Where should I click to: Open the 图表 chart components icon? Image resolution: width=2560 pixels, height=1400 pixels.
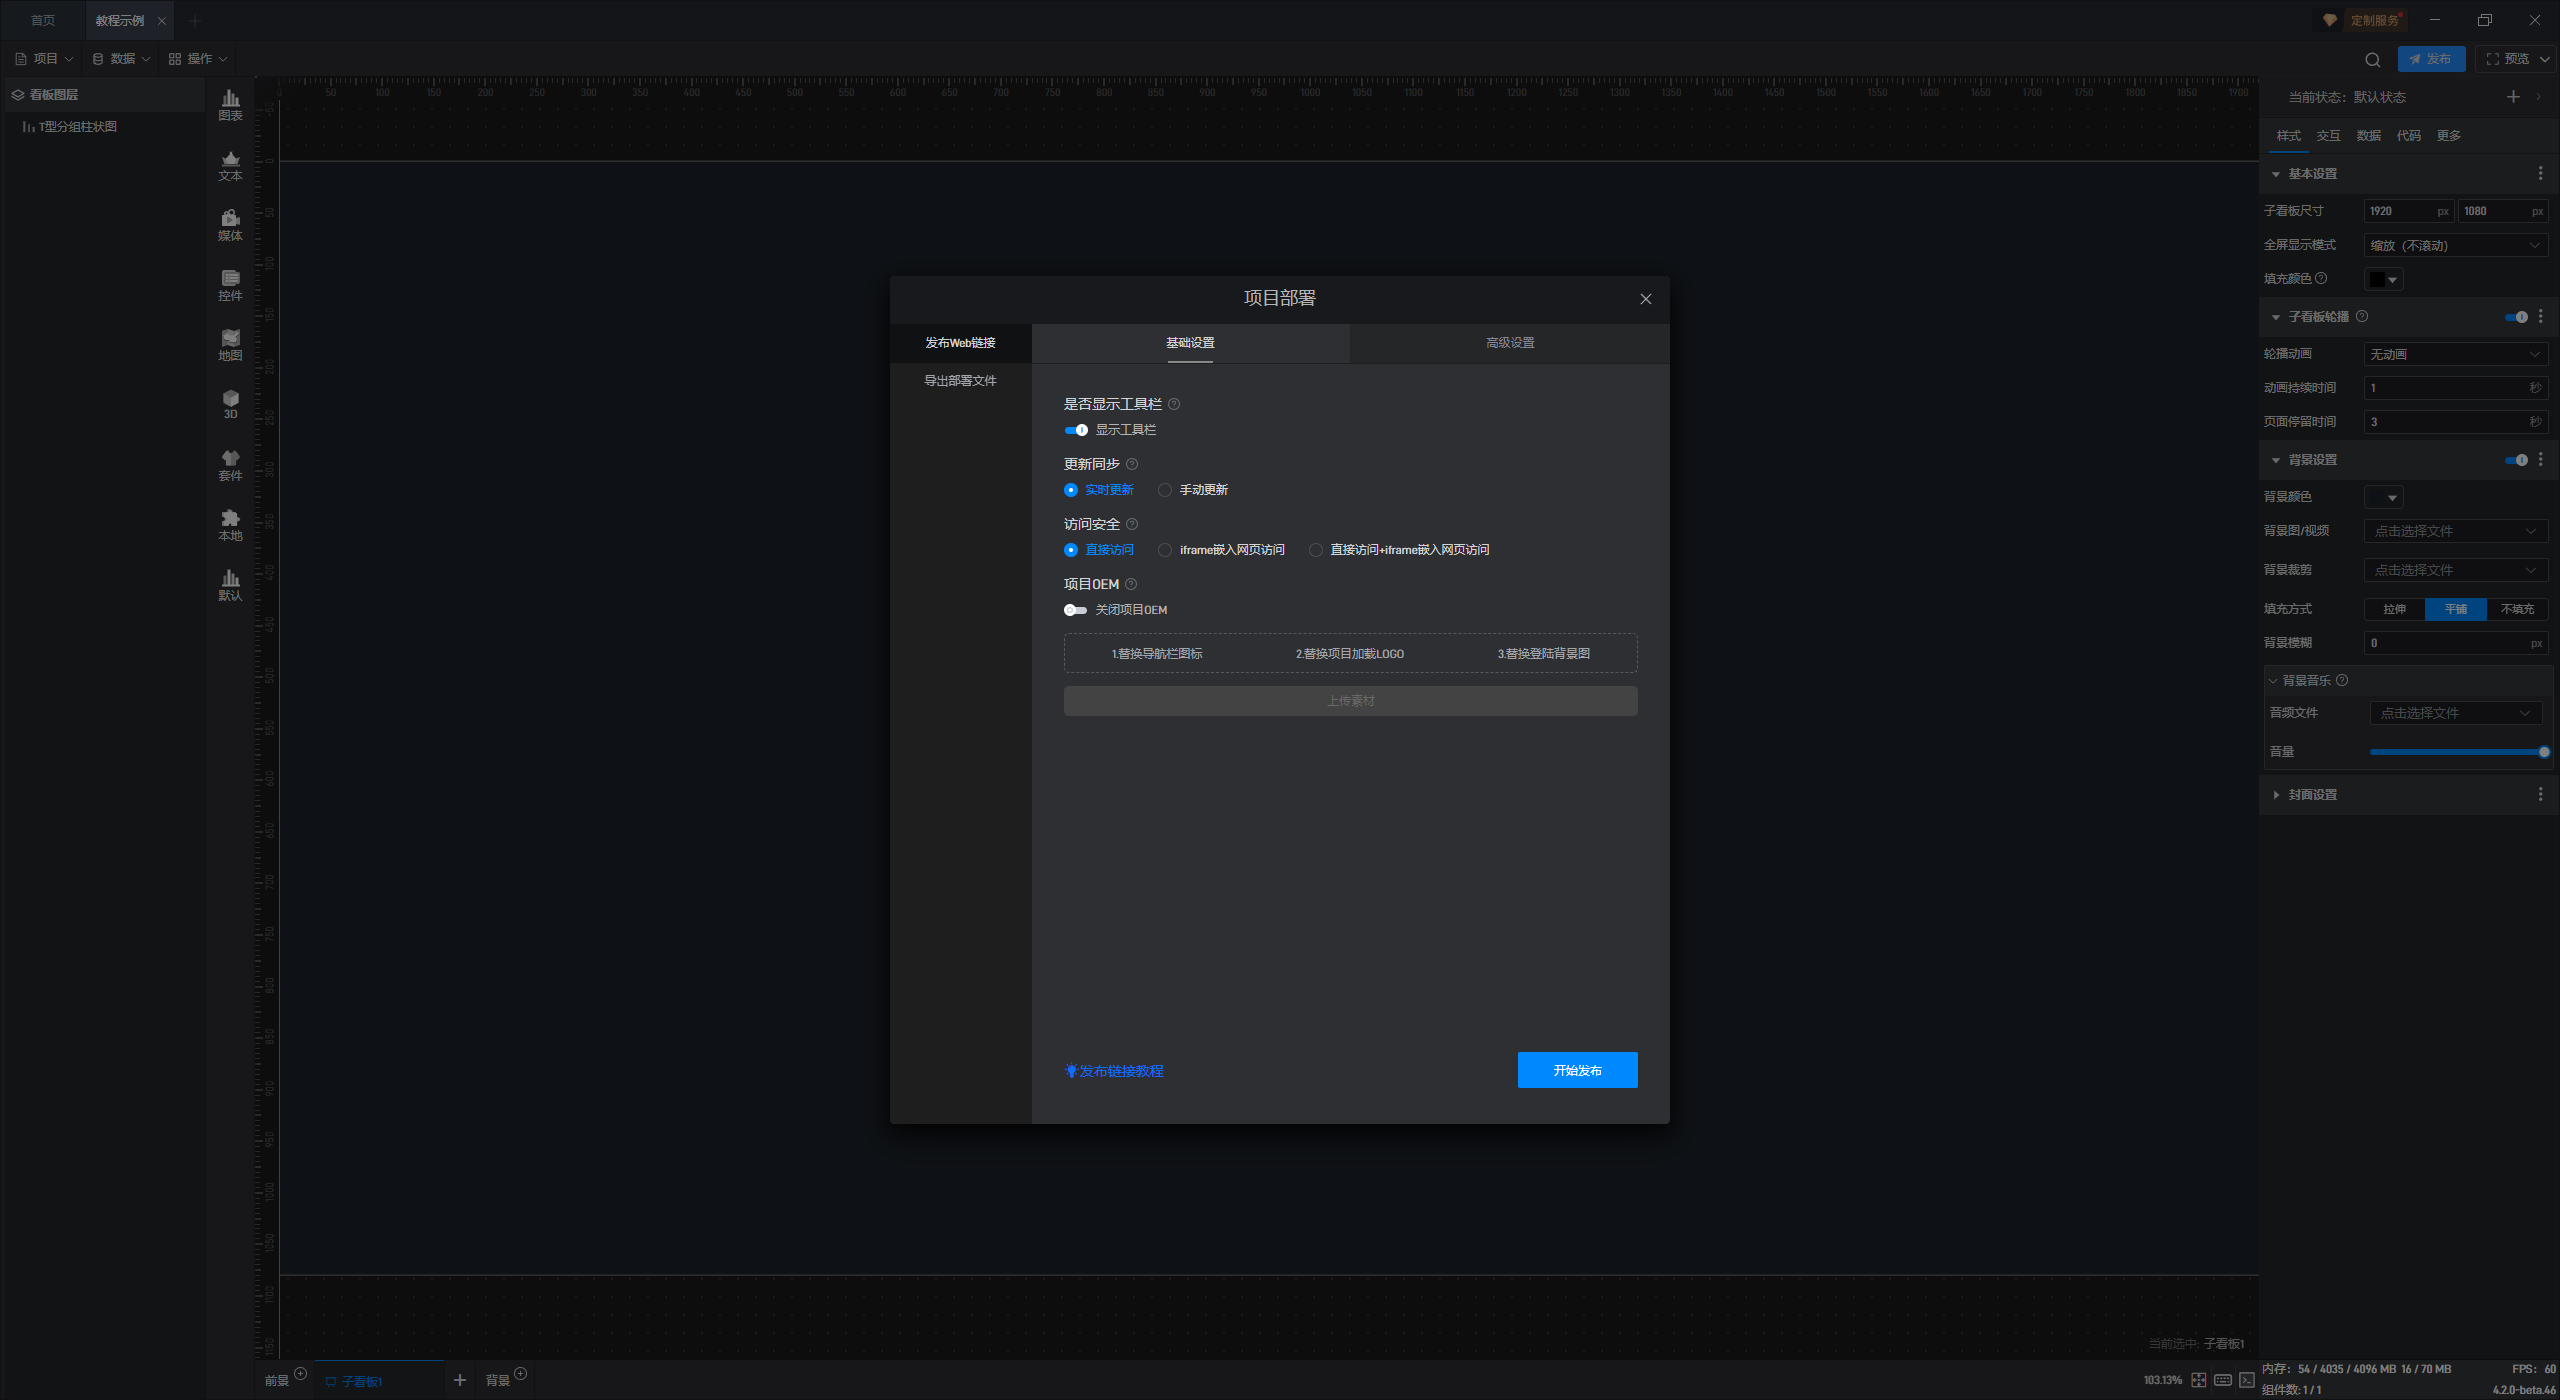pos(230,104)
